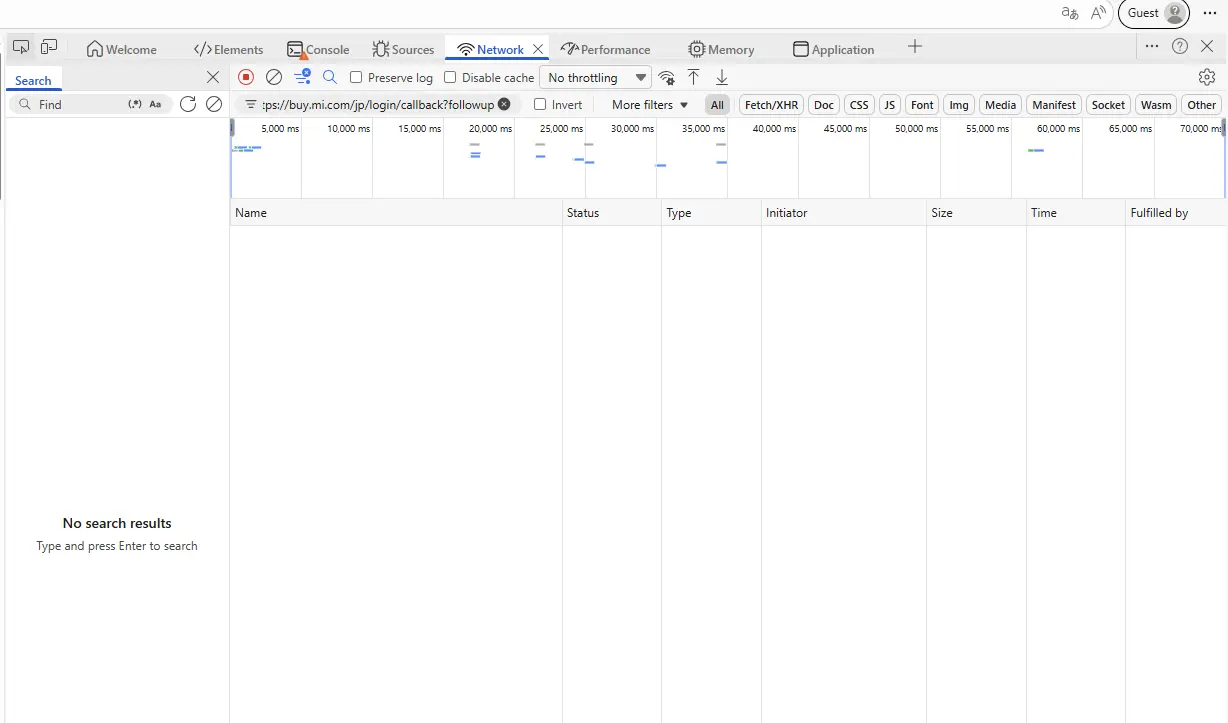The width and height of the screenshot is (1228, 723).
Task: Sort requests by Status column
Action: pyautogui.click(x=612, y=213)
